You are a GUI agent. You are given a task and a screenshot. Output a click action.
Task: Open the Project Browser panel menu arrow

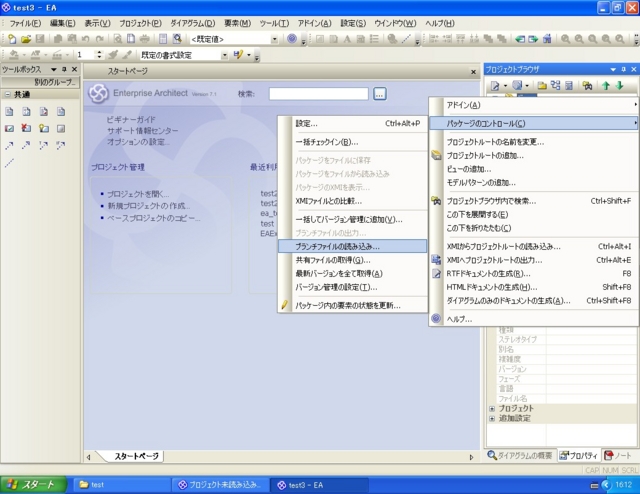(x=613, y=69)
